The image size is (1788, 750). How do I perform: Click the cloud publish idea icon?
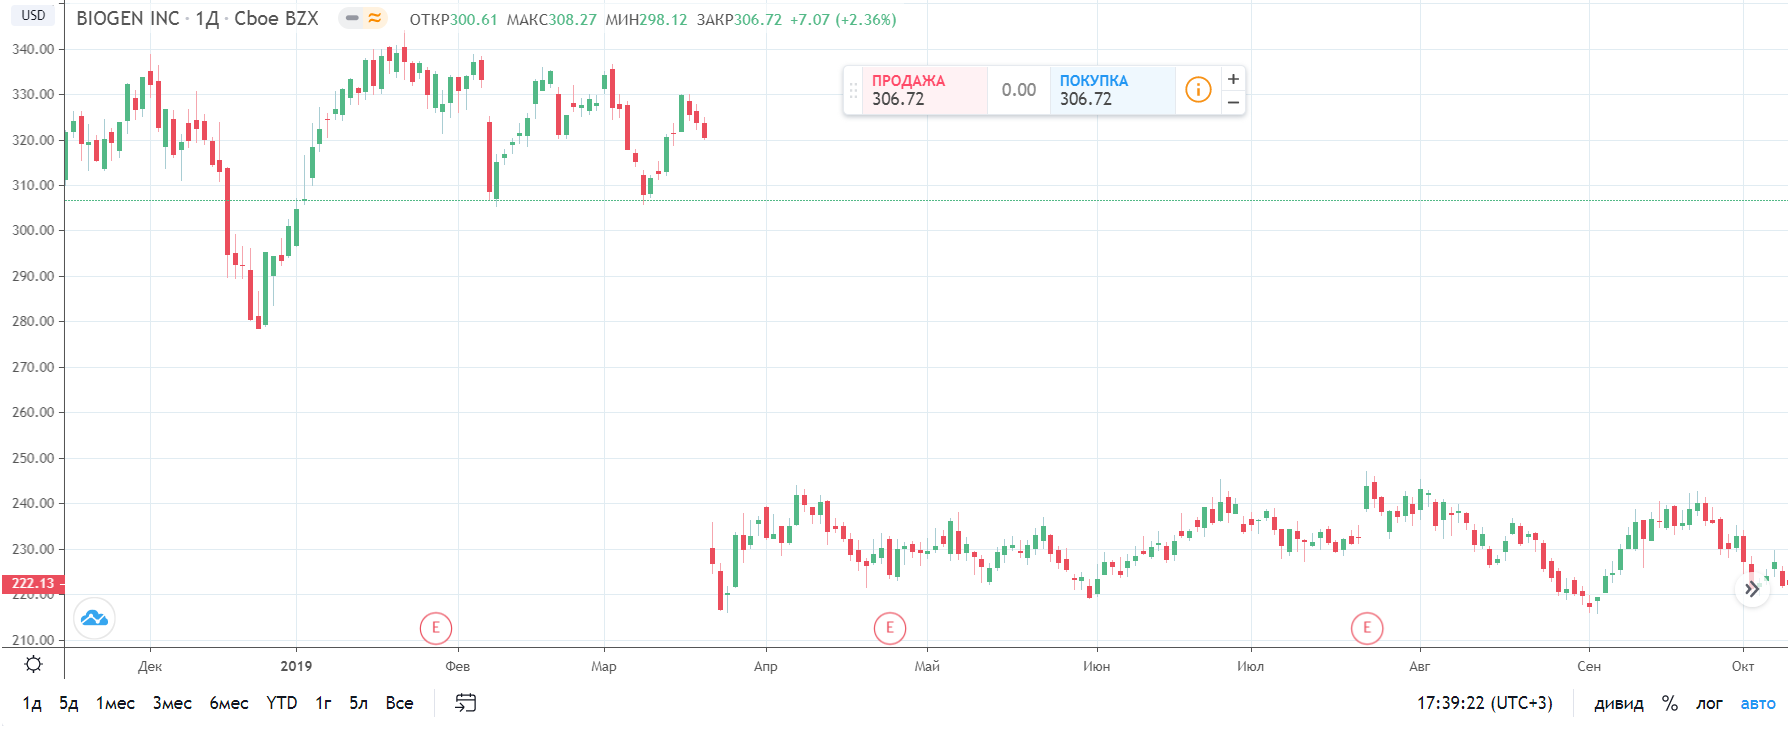[95, 618]
